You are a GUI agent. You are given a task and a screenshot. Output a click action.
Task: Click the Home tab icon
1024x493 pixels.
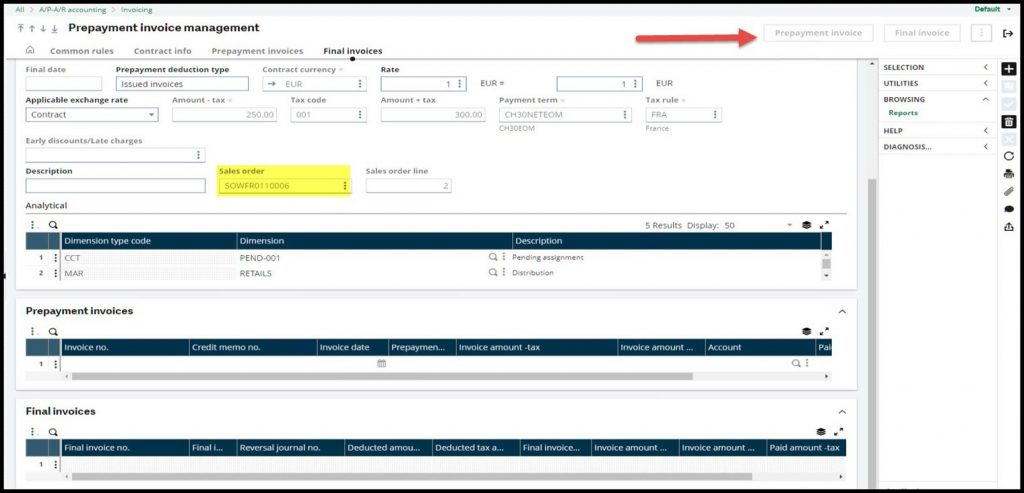[x=29, y=50]
